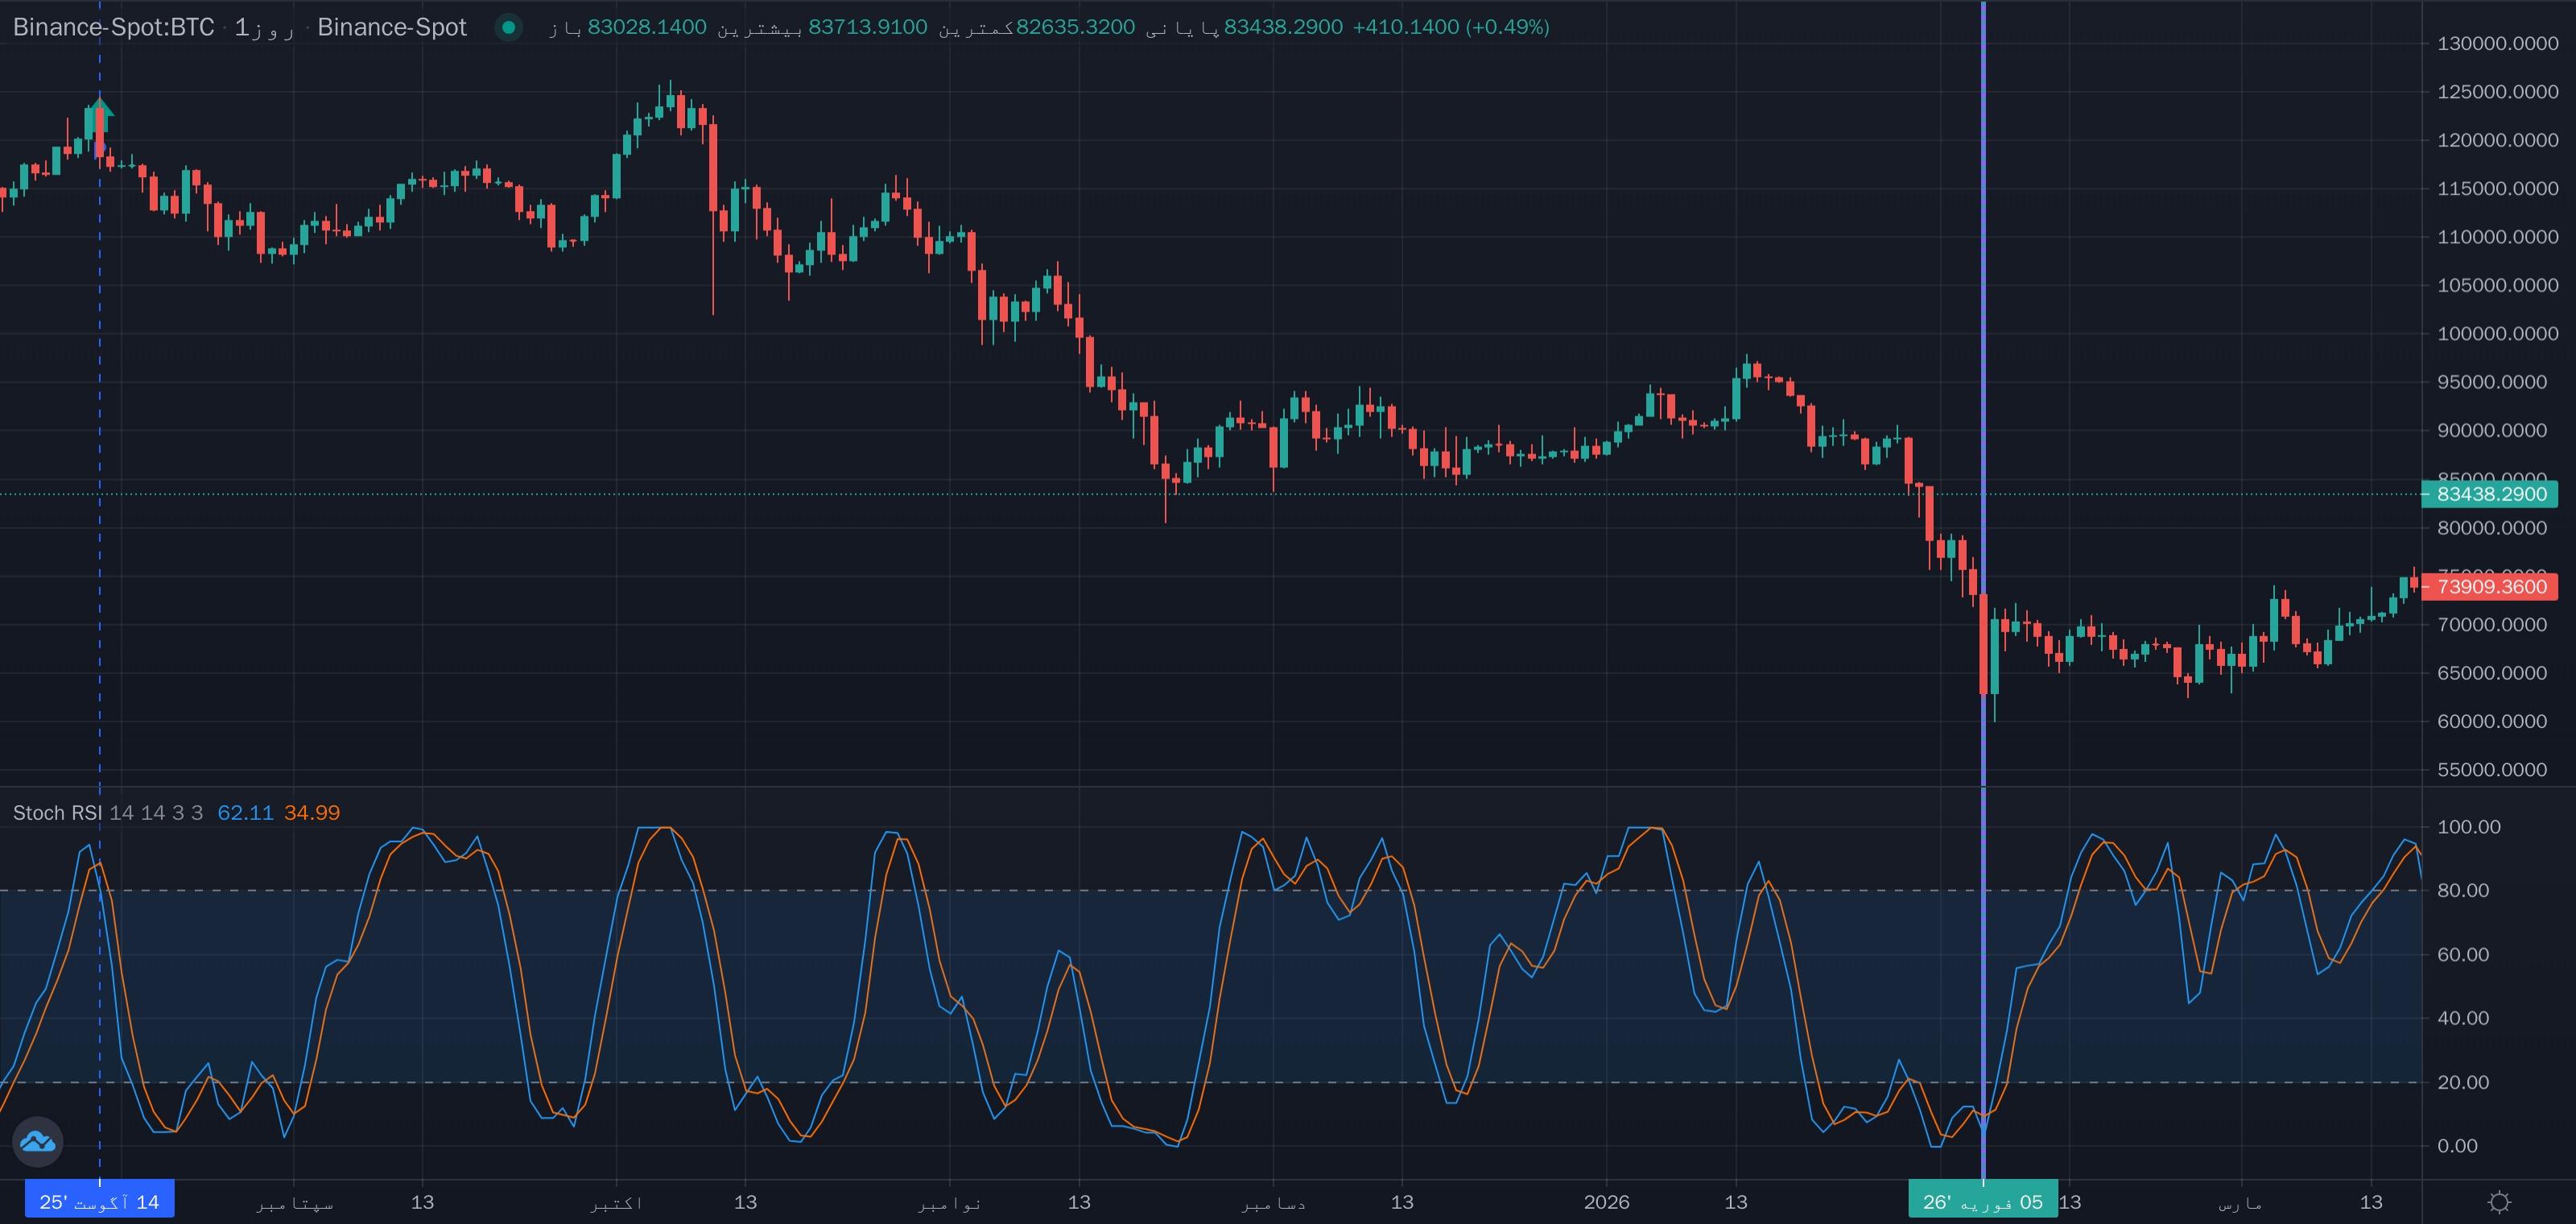Click the 80.00 level on Stoch RSI axis

pos(2463,890)
